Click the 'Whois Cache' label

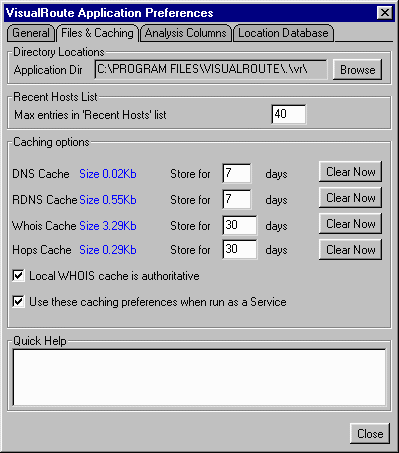pos(44,226)
